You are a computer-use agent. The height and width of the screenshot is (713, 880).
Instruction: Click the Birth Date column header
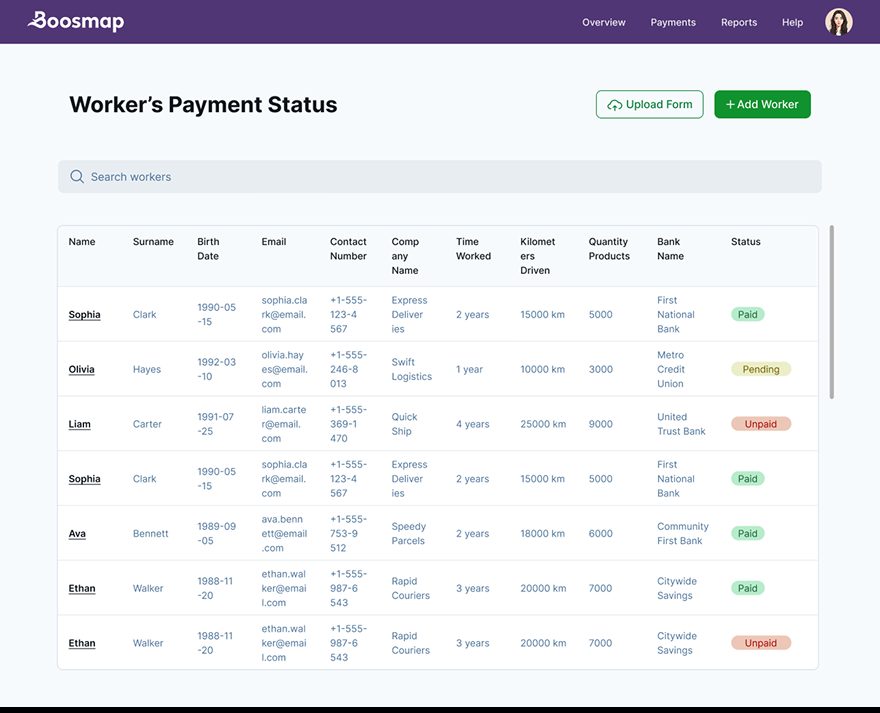click(x=208, y=249)
